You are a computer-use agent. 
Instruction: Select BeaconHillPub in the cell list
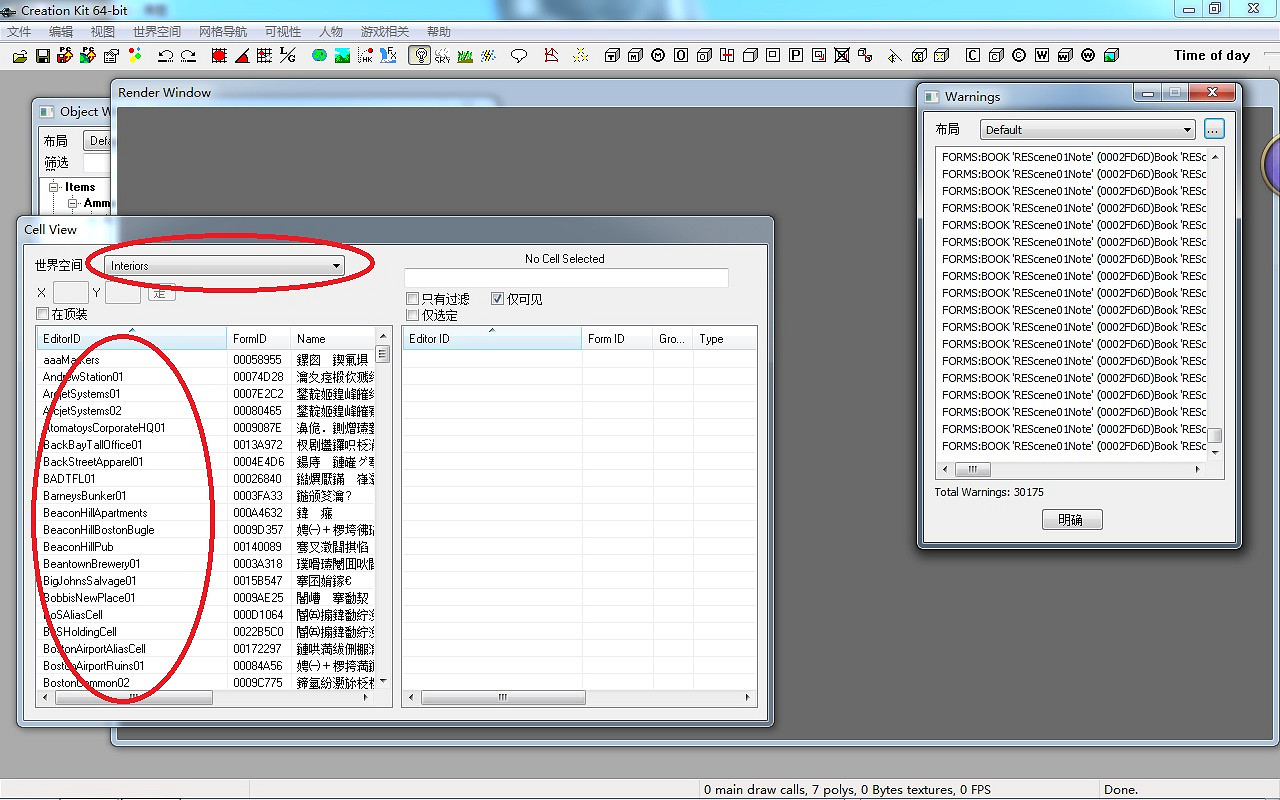pos(78,547)
